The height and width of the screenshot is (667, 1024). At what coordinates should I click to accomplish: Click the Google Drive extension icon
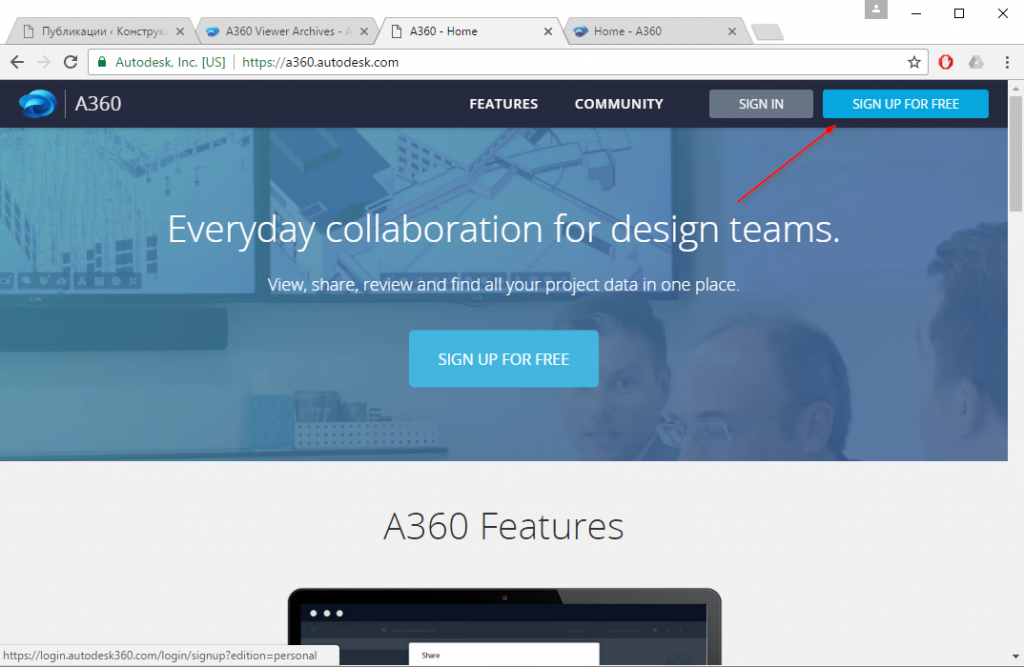(x=976, y=62)
